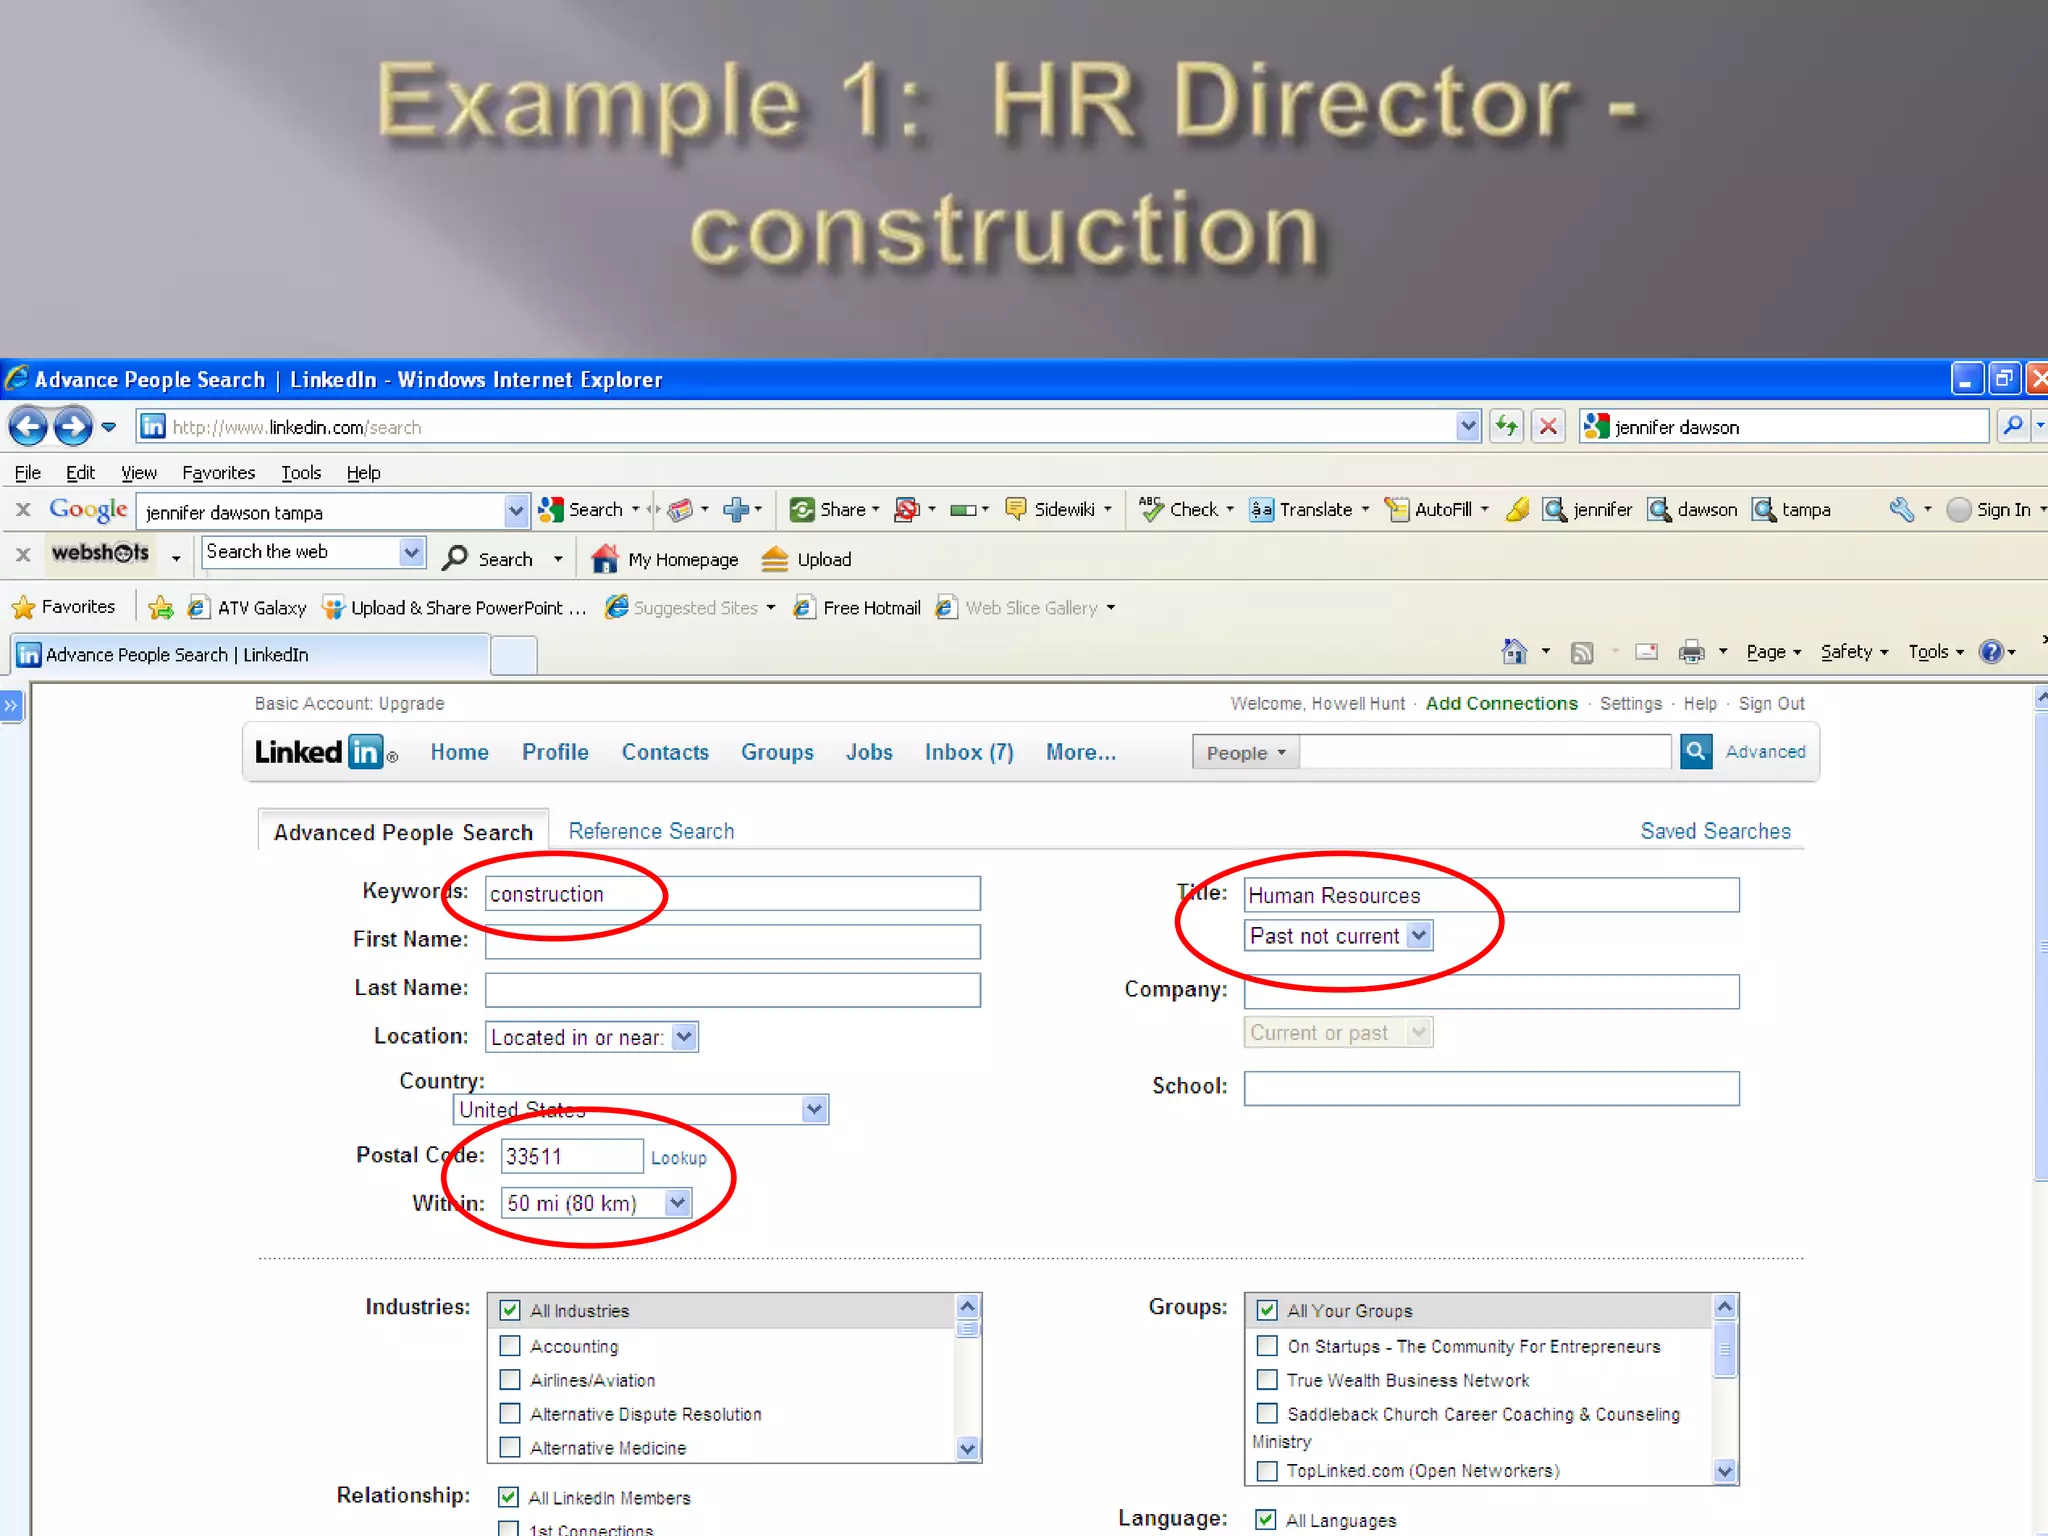Click the browser Forward arrow button
The height and width of the screenshot is (1536, 2048).
(x=72, y=427)
